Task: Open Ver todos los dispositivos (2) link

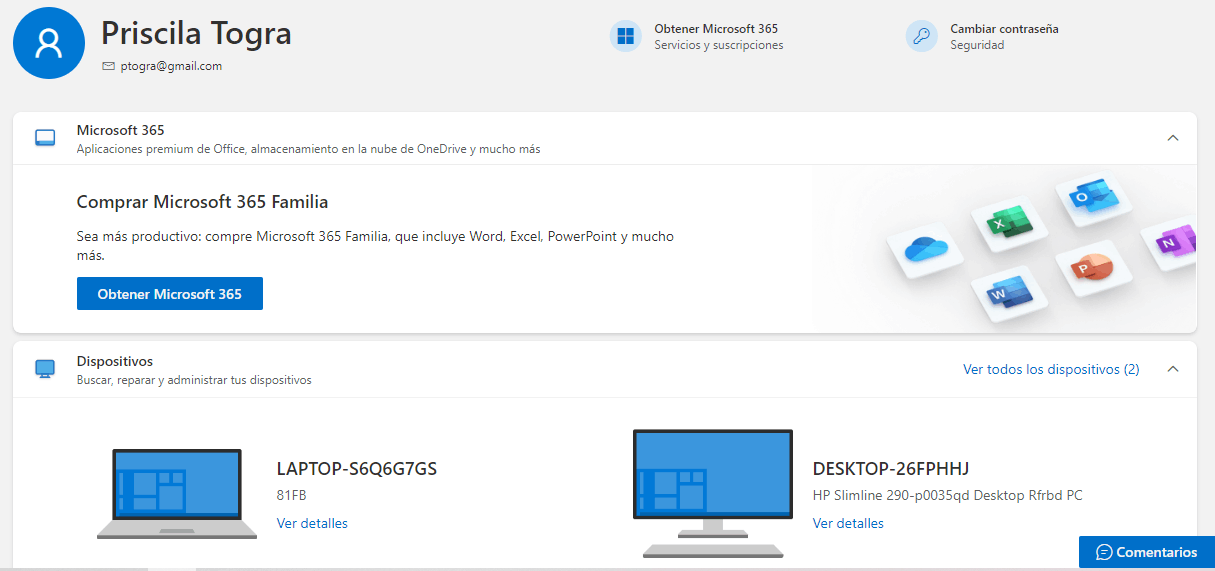Action: click(x=1051, y=369)
